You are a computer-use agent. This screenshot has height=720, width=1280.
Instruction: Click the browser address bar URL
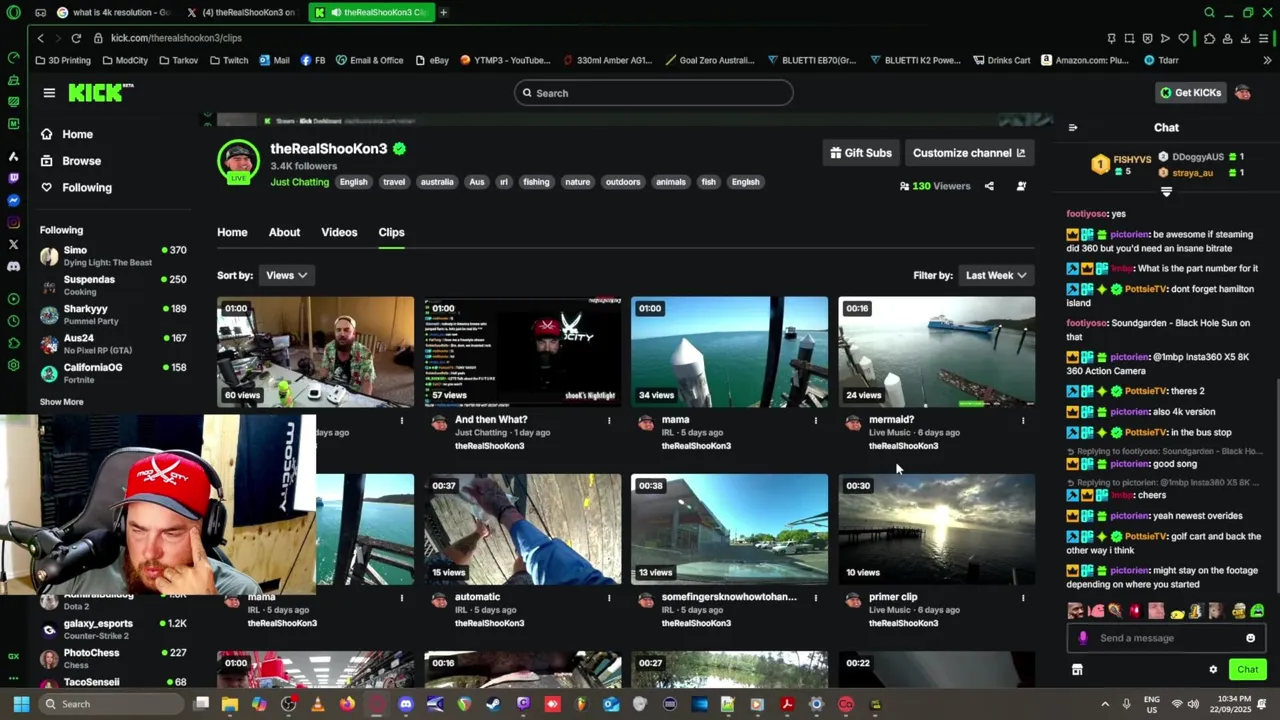(x=176, y=38)
